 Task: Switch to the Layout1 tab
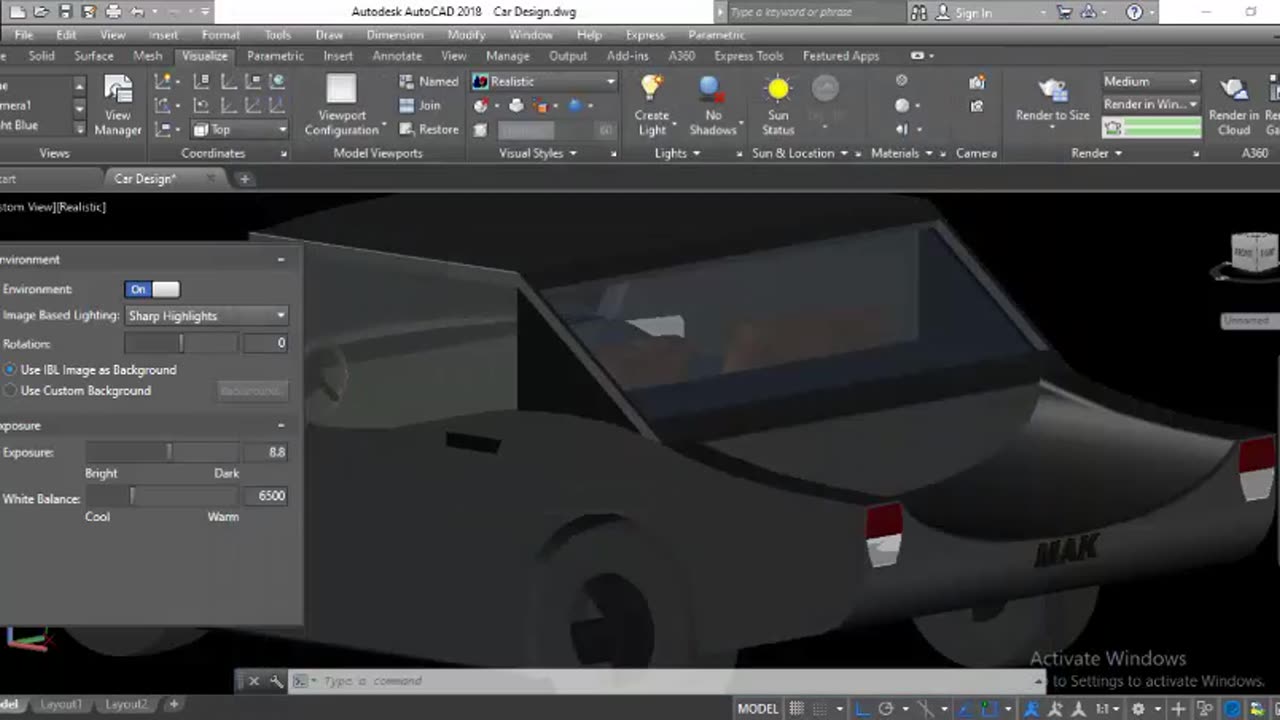tap(61, 704)
